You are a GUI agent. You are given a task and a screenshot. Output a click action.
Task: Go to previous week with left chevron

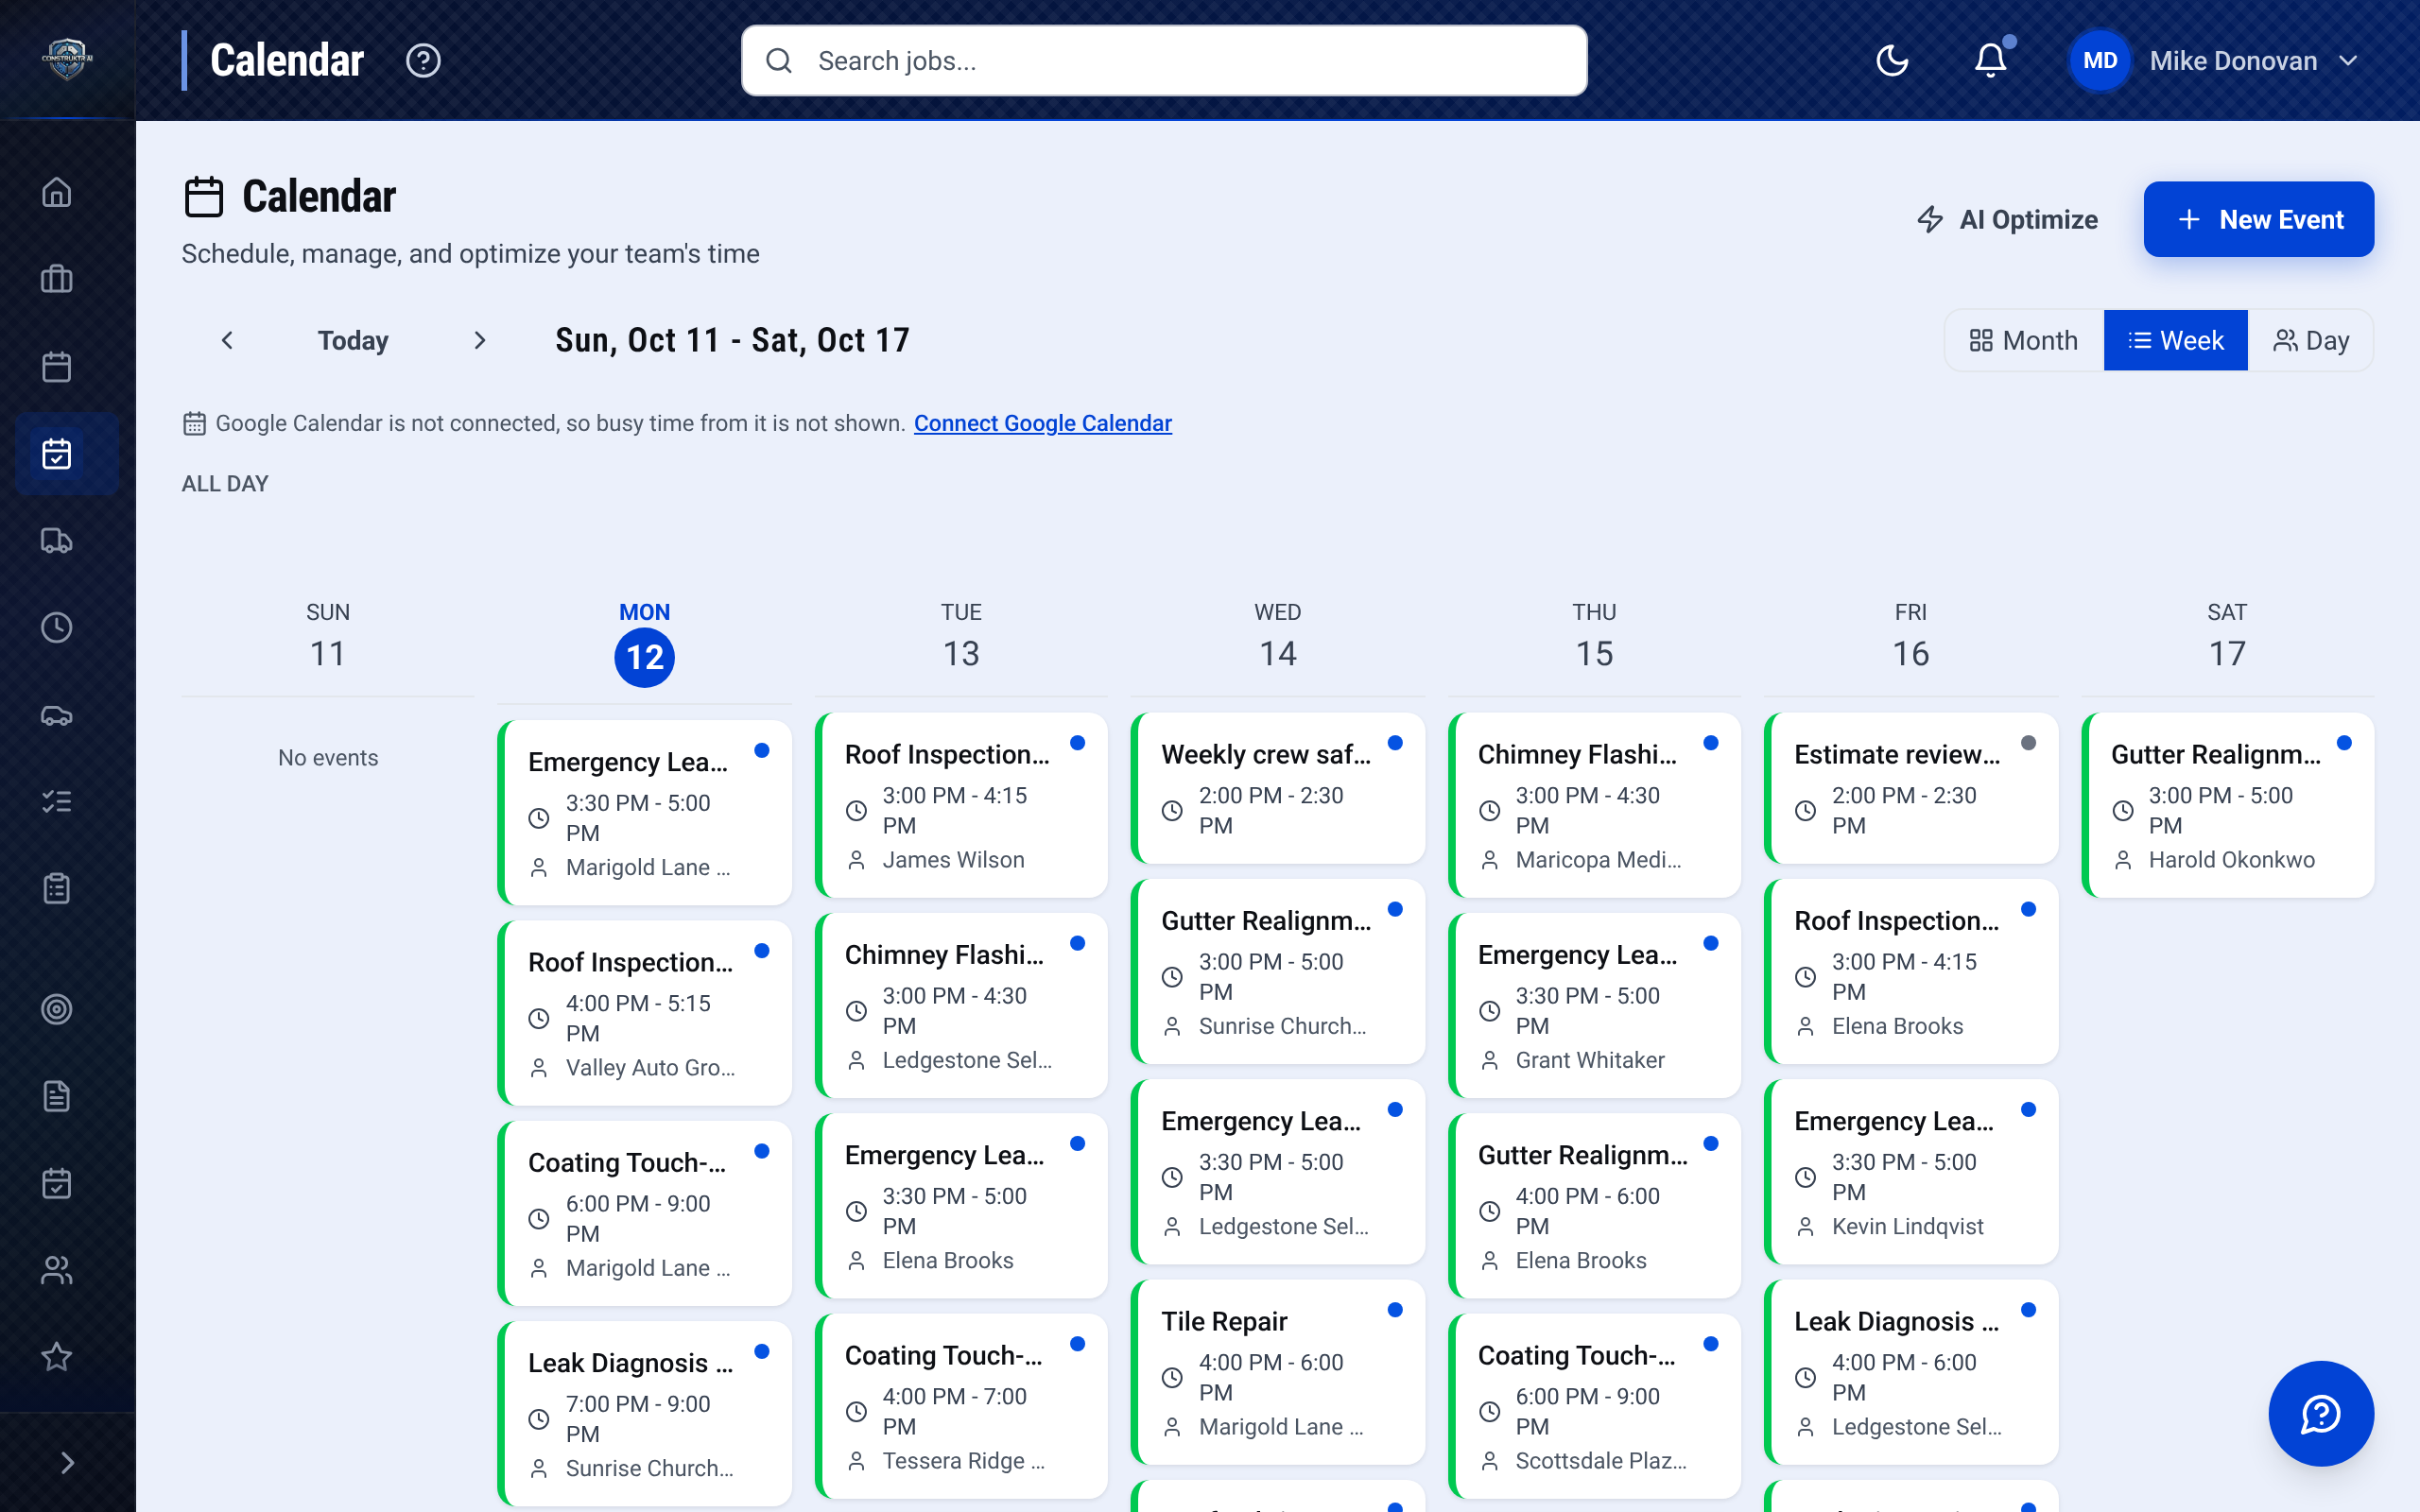coord(227,341)
